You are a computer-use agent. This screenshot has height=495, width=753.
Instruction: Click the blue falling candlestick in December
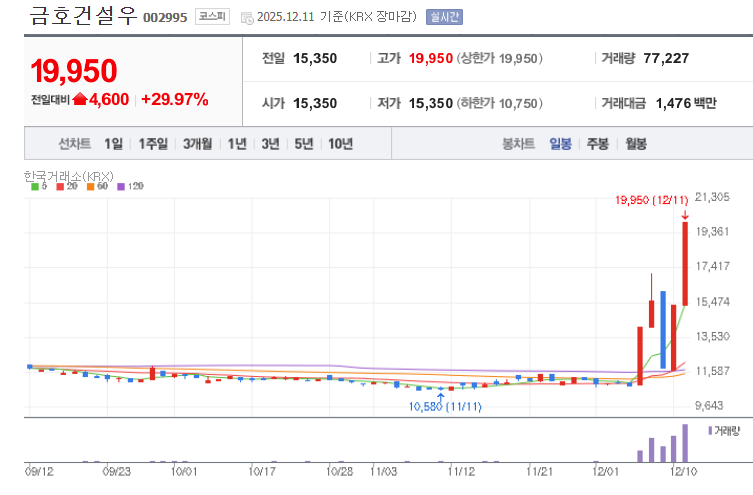(x=663, y=330)
